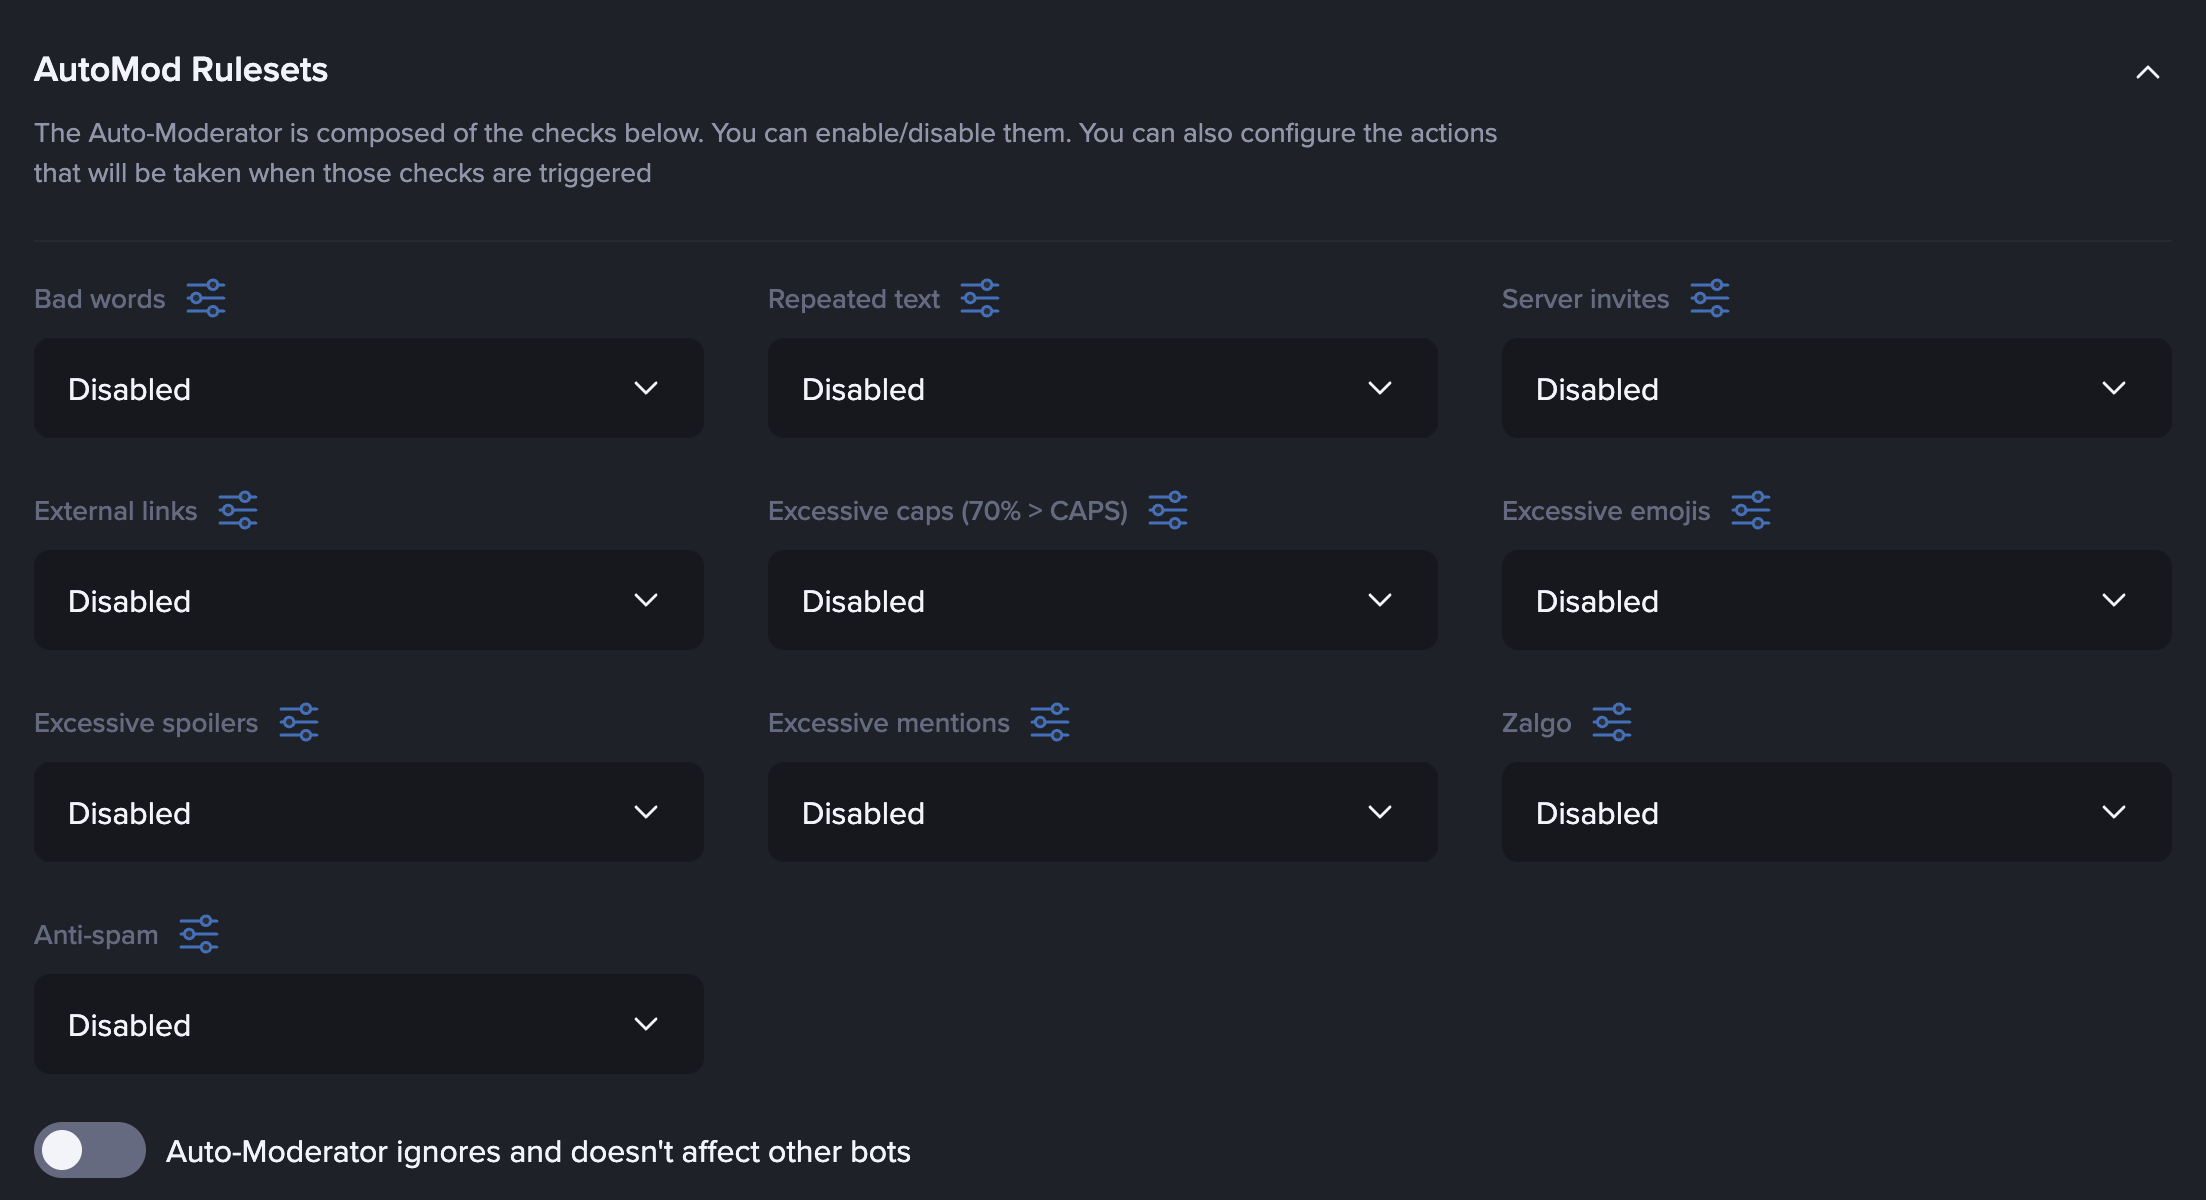
Task: Open Excessive emojis settings icon
Action: pyautogui.click(x=1751, y=510)
